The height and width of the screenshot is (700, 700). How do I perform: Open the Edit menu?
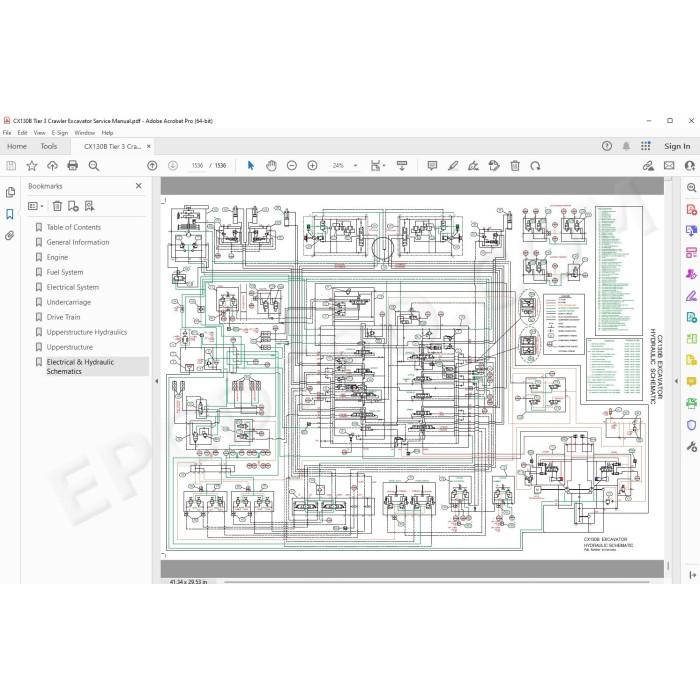22,133
